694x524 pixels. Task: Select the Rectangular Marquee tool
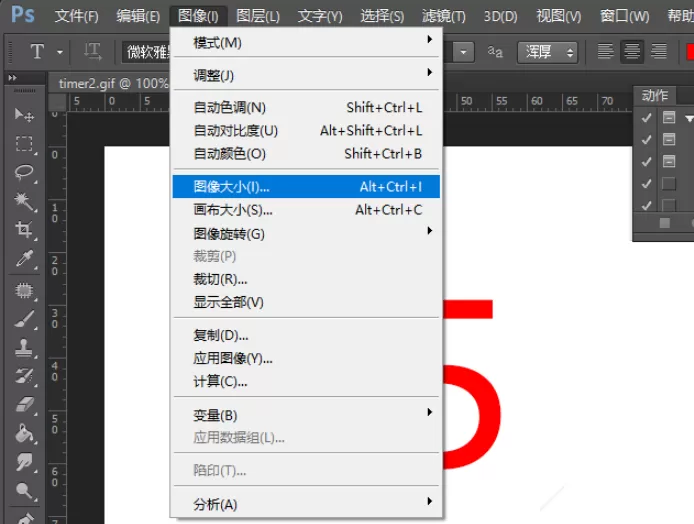coord(24,144)
